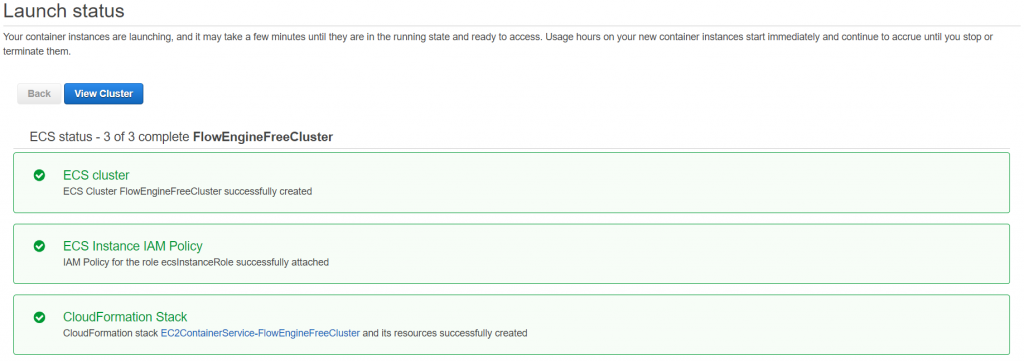
Task: Click the 'ECS status - 3 of 3 complete' text
Action: [110, 137]
